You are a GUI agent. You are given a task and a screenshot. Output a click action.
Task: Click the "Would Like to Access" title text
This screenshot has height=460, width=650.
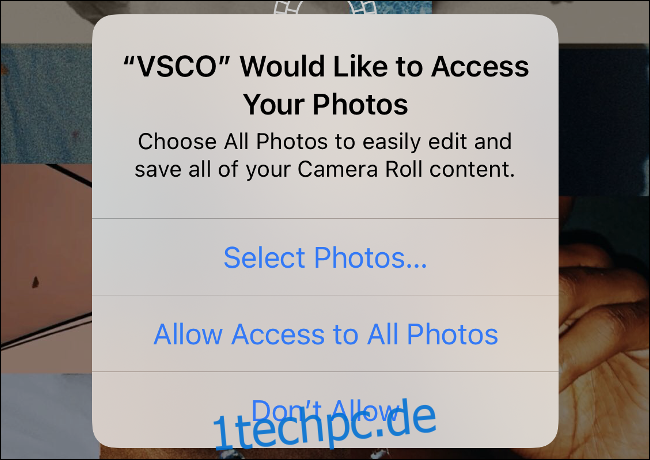tap(384, 66)
